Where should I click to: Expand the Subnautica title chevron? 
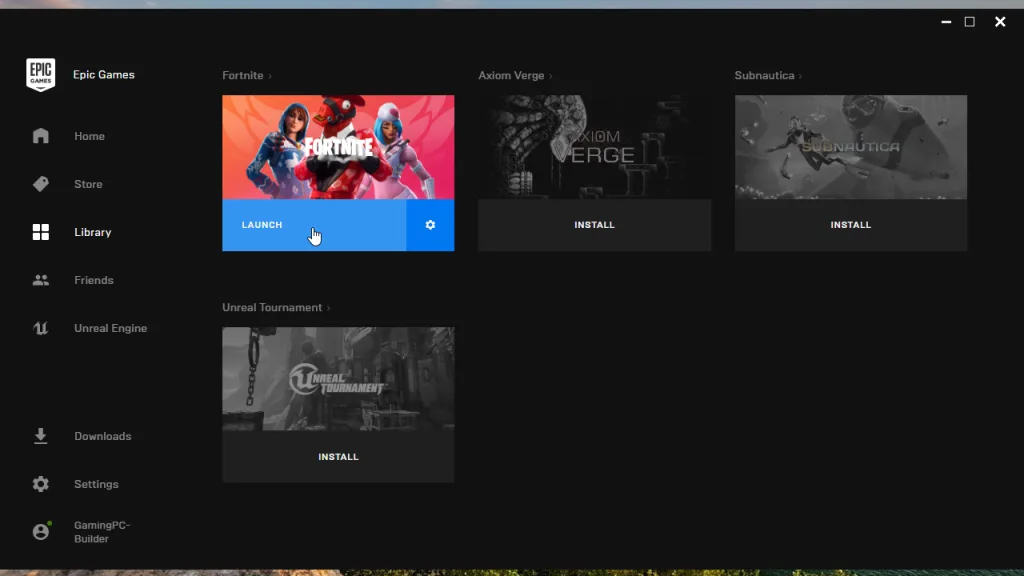tap(800, 76)
